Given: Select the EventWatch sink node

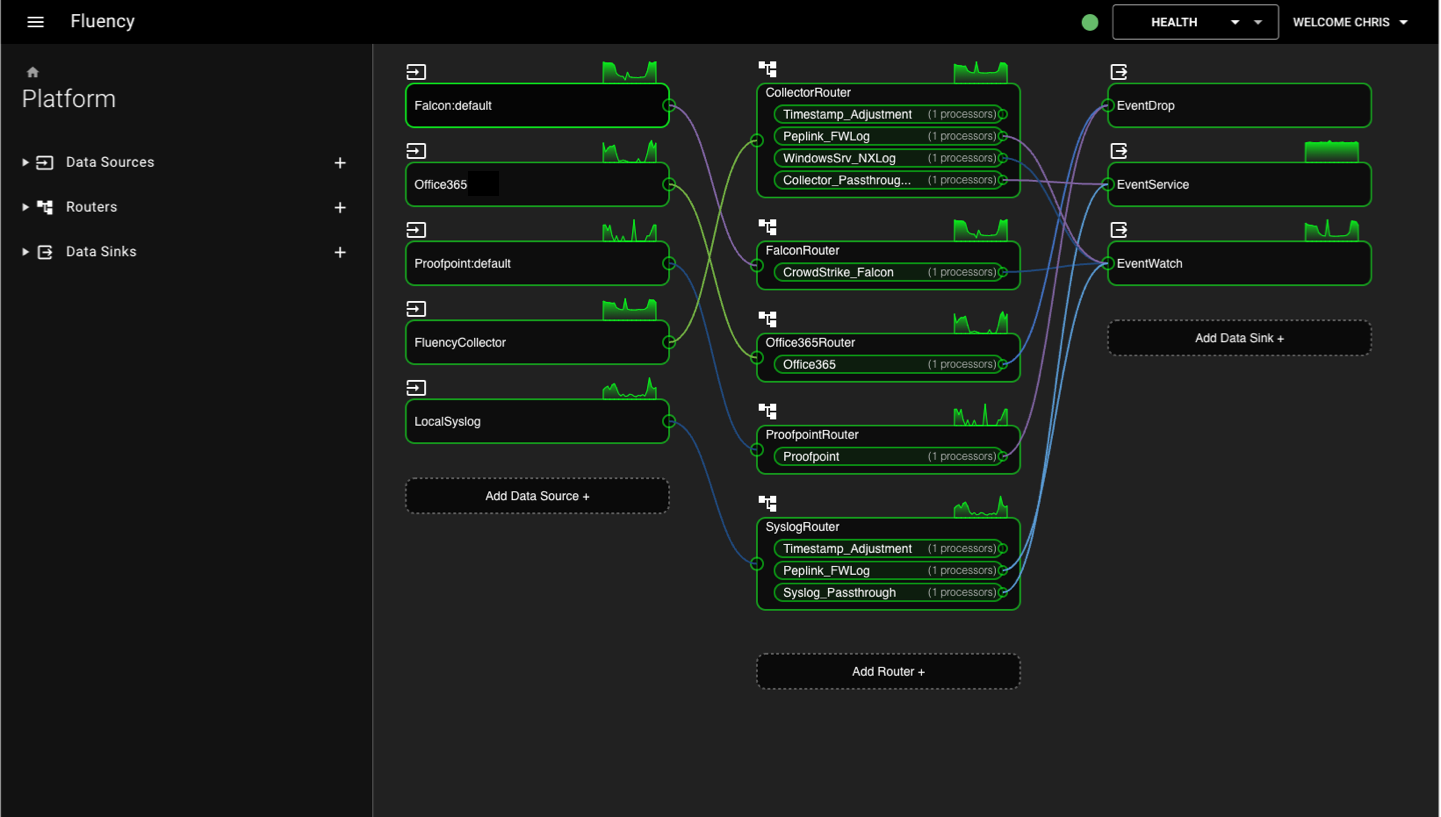Looking at the screenshot, I should (x=1239, y=263).
